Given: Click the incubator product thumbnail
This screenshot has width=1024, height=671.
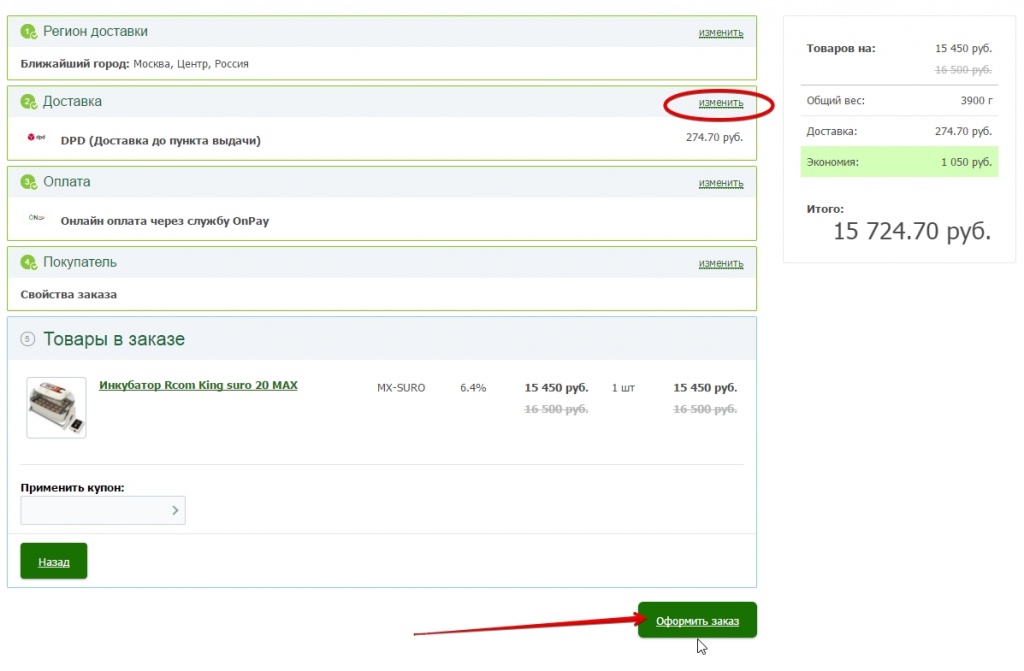Looking at the screenshot, I should (56, 407).
